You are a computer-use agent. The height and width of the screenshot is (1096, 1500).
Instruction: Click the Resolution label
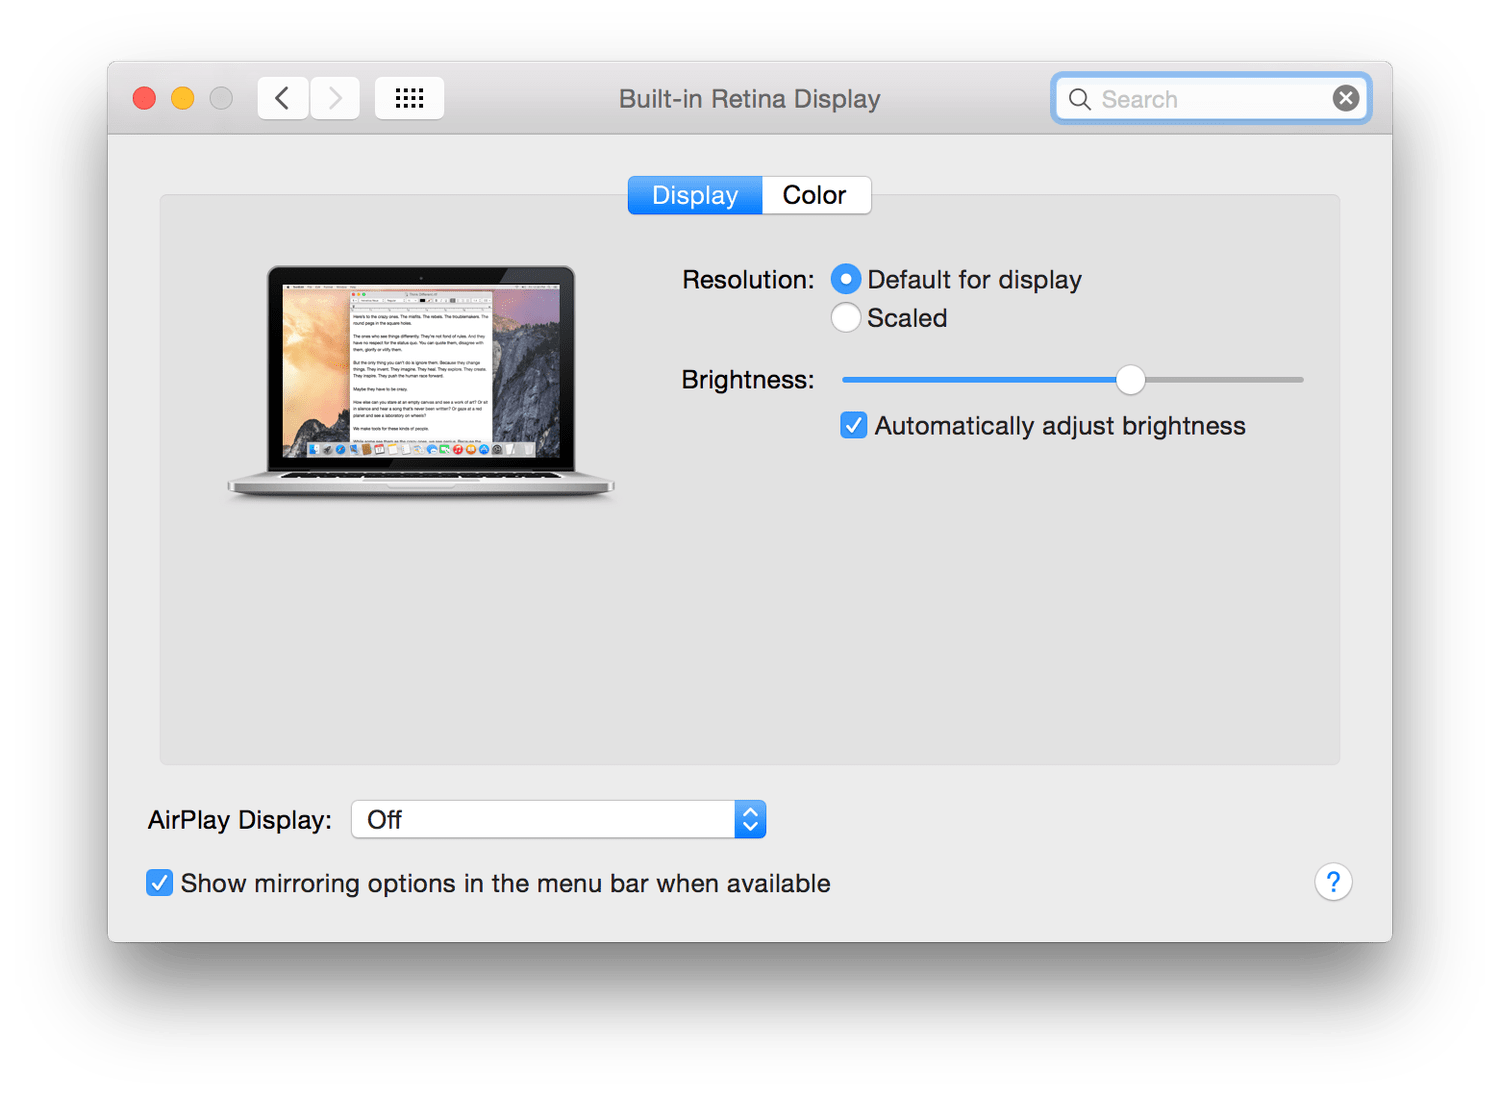(x=748, y=280)
